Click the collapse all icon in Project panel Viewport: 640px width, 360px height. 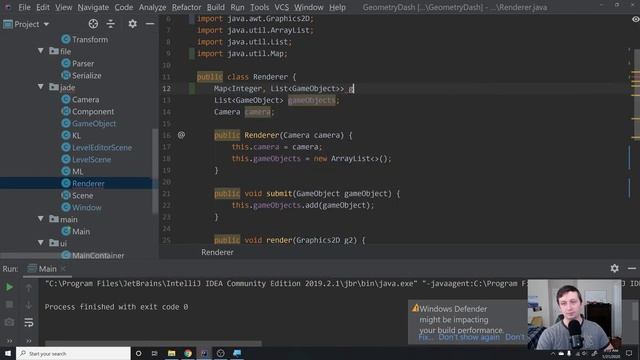pyautogui.click(x=111, y=24)
